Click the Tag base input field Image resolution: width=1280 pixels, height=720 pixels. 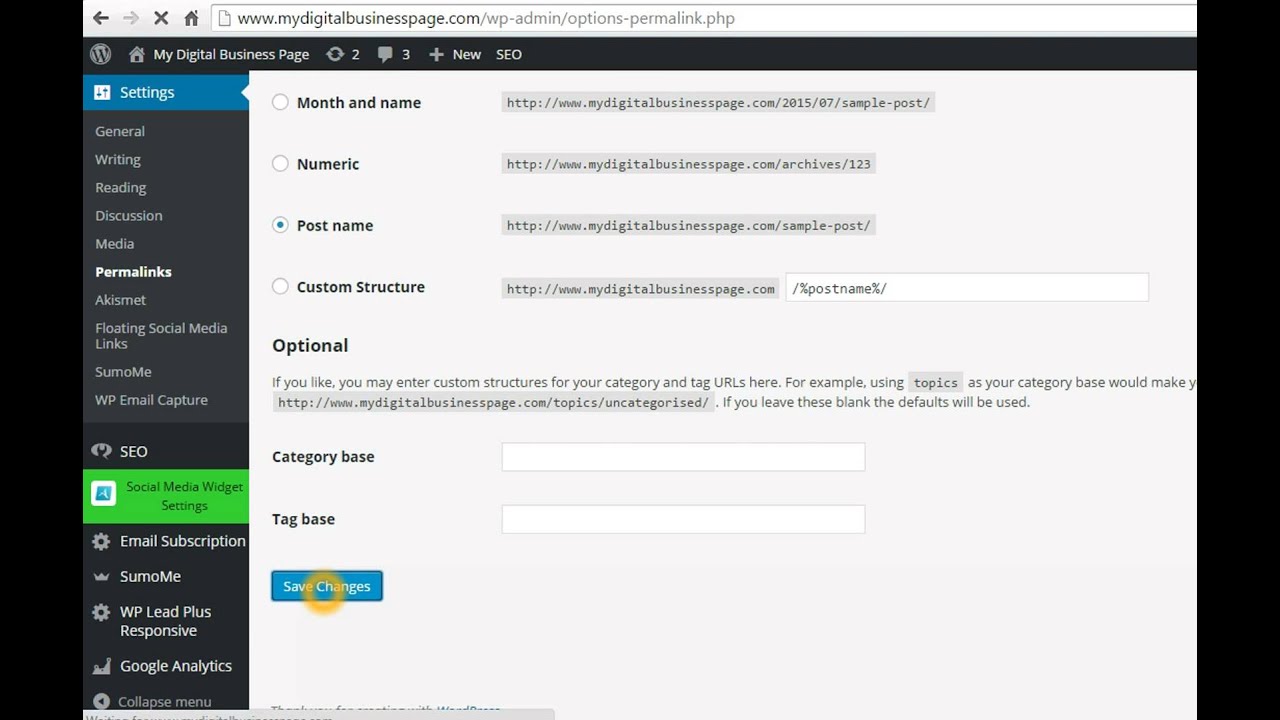point(683,519)
